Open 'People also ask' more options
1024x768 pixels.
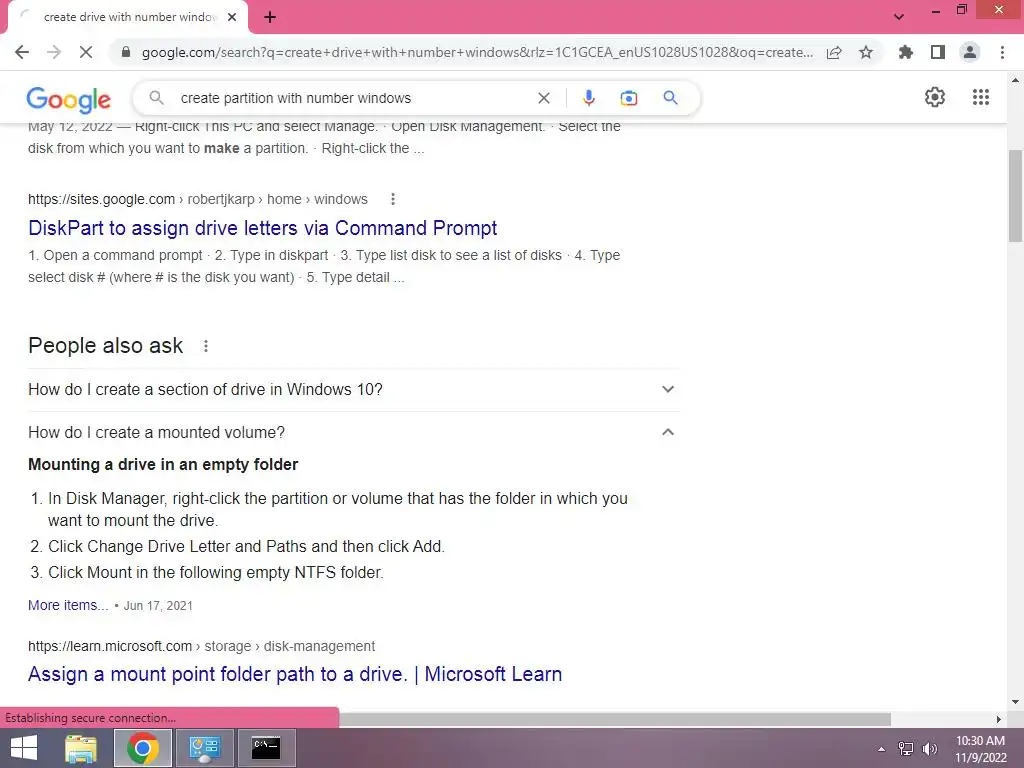[x=206, y=346]
